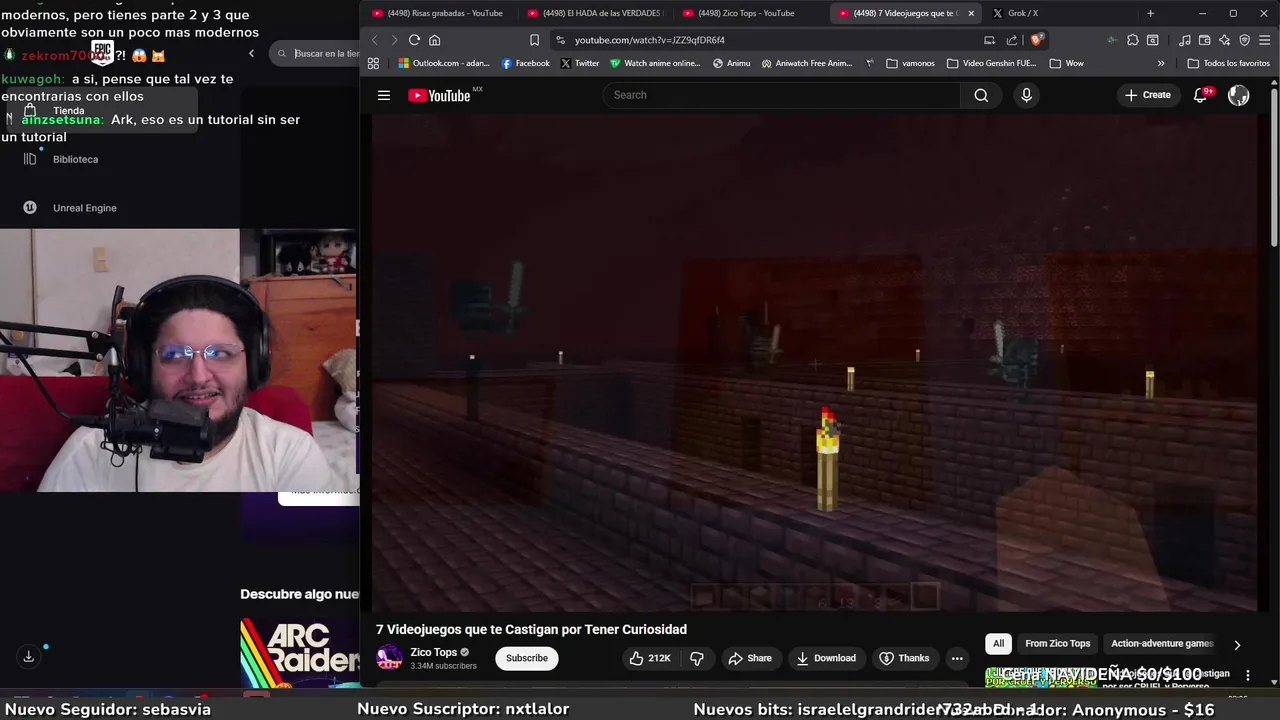Collapse Epic launcher sidebar back arrow
The width and height of the screenshot is (1280, 720).
[251, 53]
